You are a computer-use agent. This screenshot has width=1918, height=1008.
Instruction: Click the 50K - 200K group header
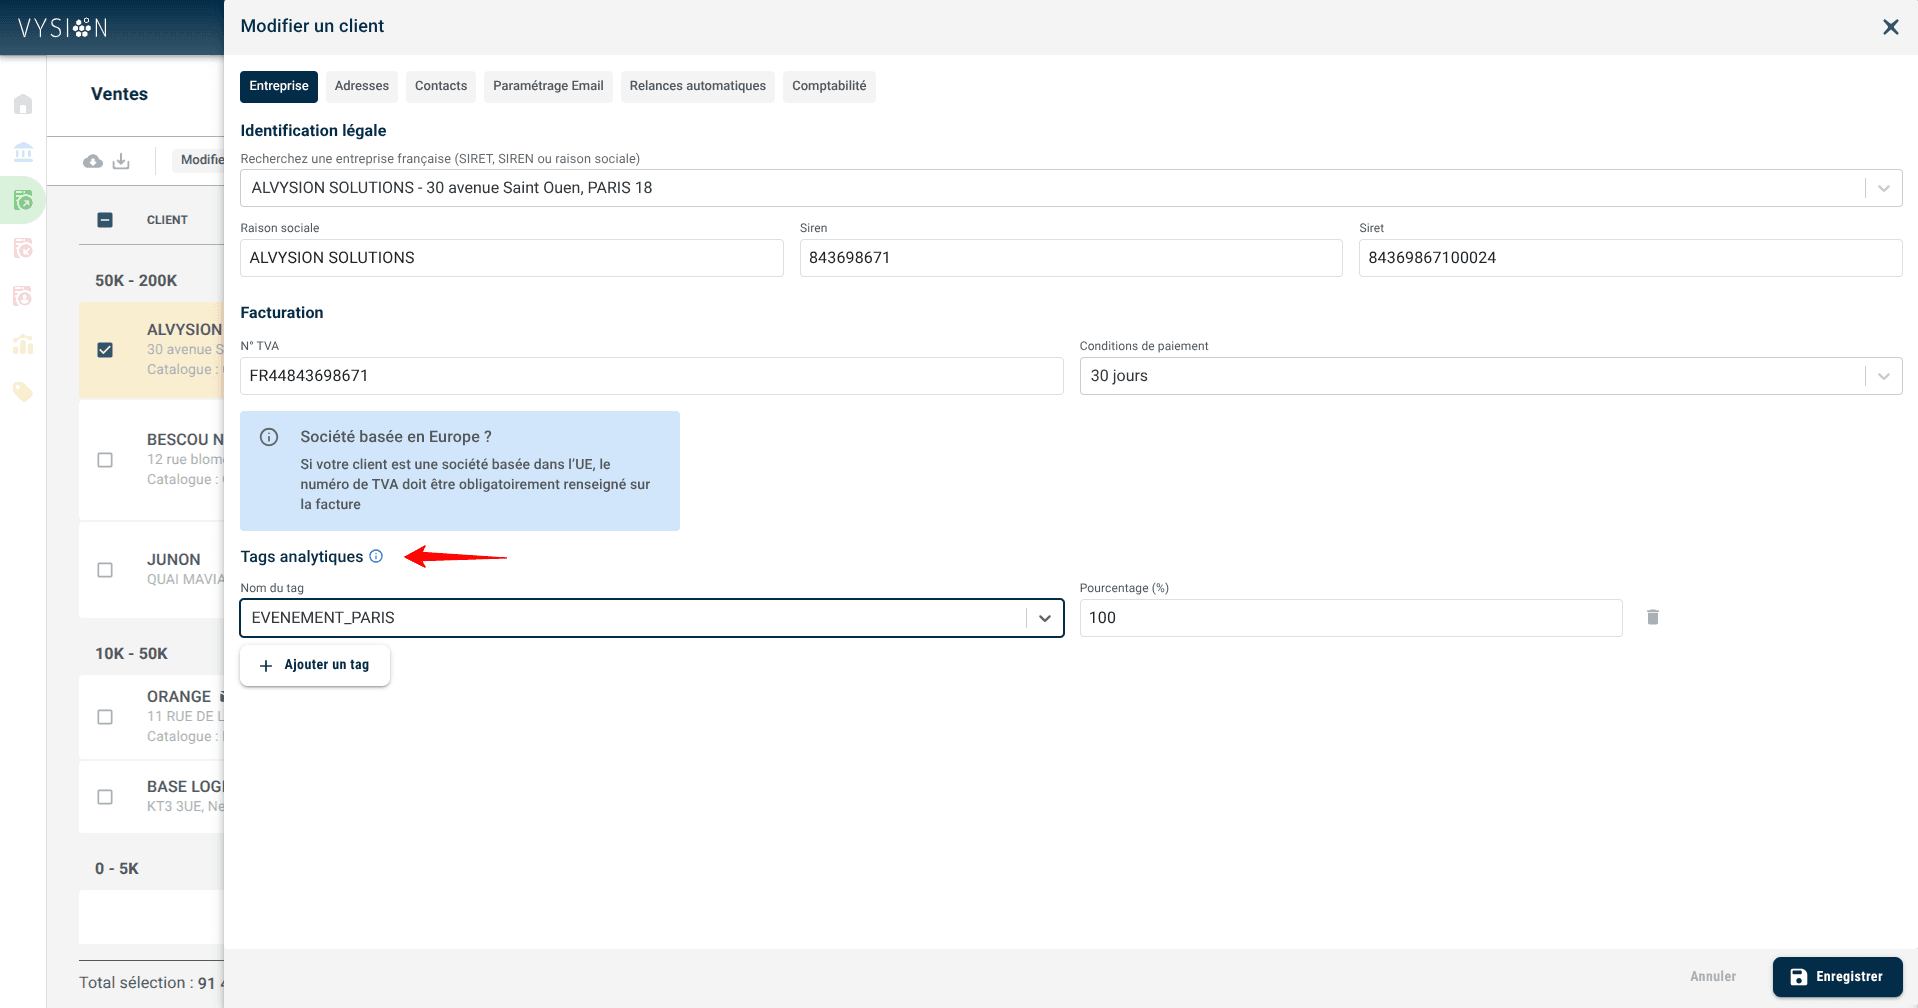[x=136, y=281]
